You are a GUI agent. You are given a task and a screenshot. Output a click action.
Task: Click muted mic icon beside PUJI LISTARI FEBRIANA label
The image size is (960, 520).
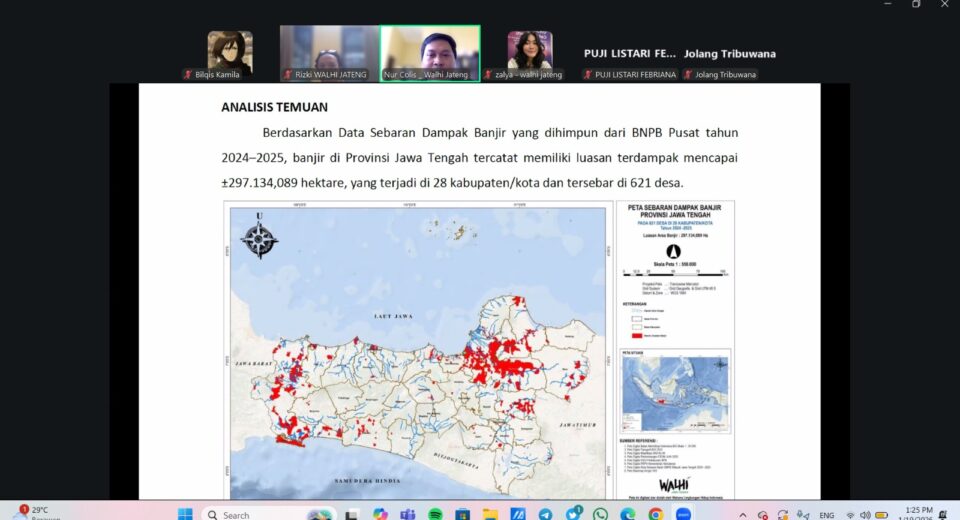pos(588,75)
